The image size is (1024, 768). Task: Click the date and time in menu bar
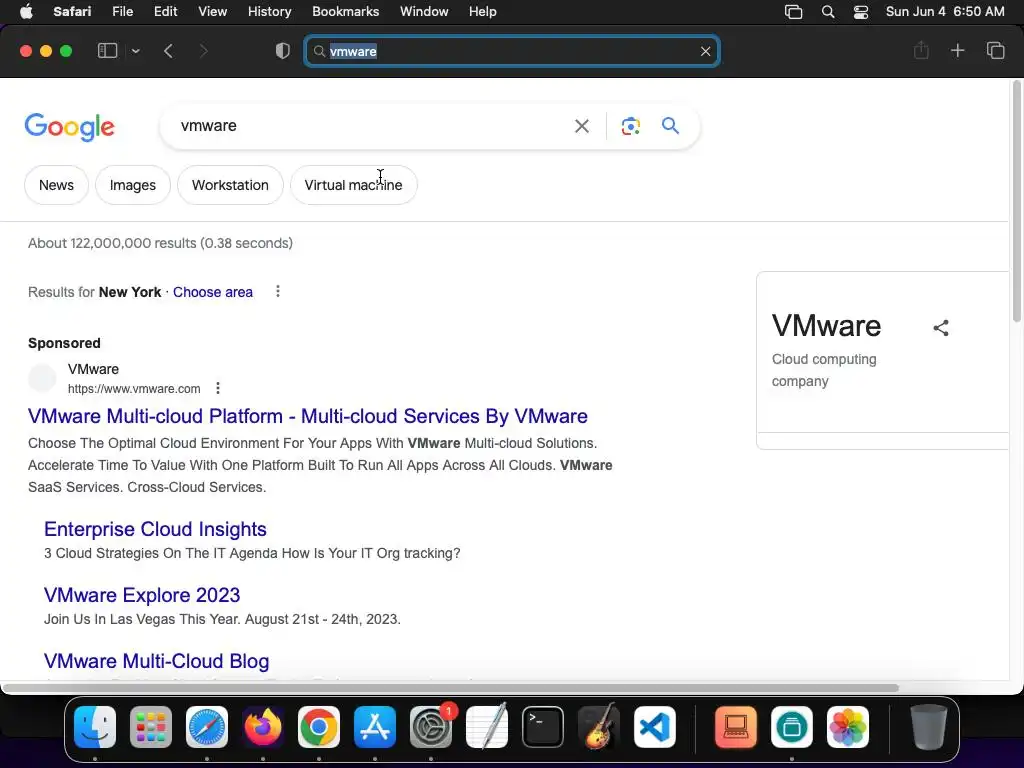pos(945,12)
